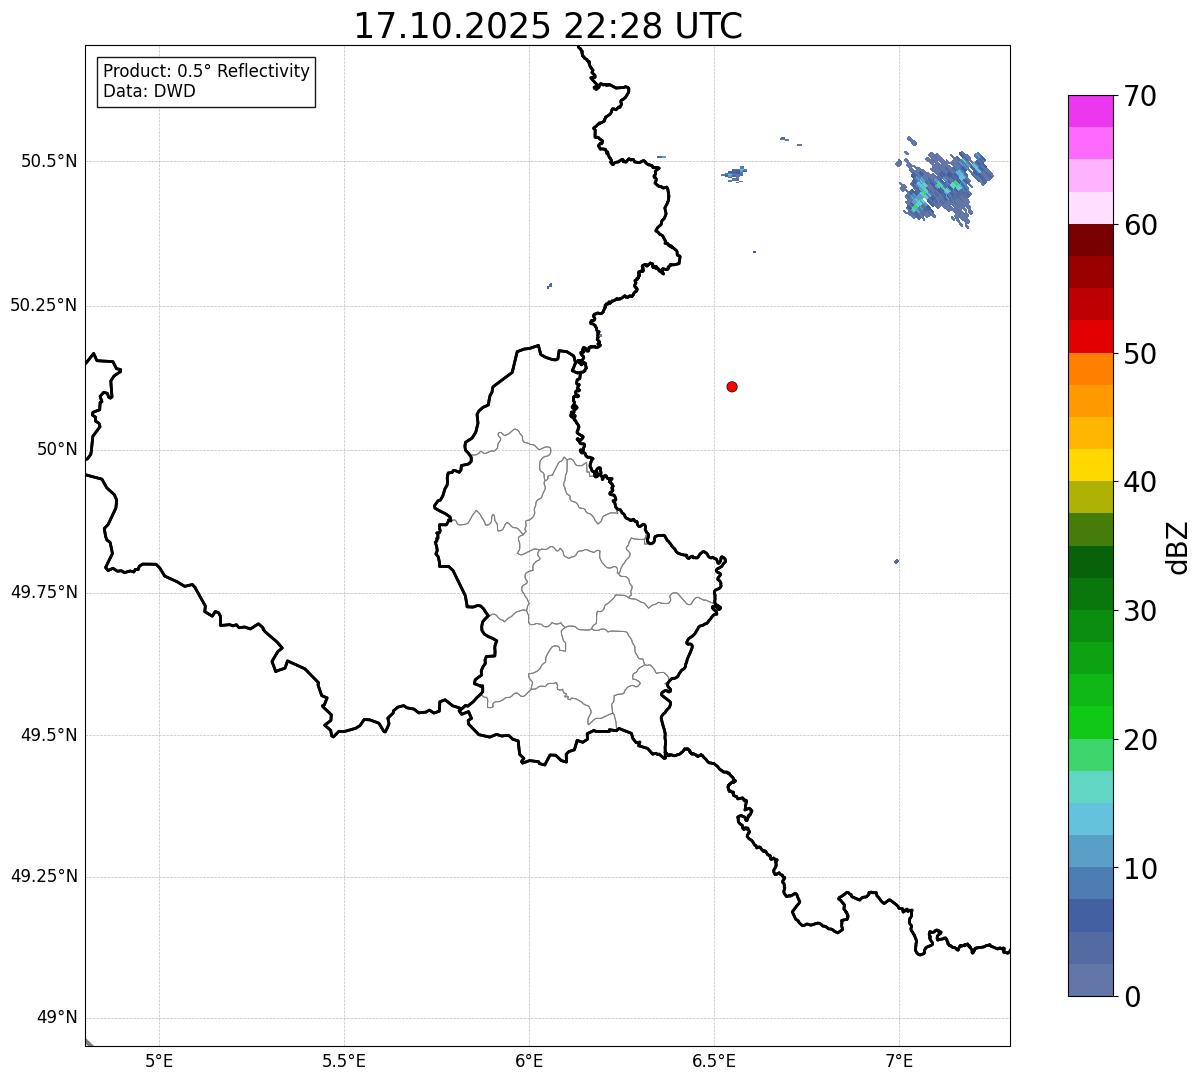Click the magenta top colorbar segment
Viewport: 1202px width, 1081px height.
(x=1091, y=111)
